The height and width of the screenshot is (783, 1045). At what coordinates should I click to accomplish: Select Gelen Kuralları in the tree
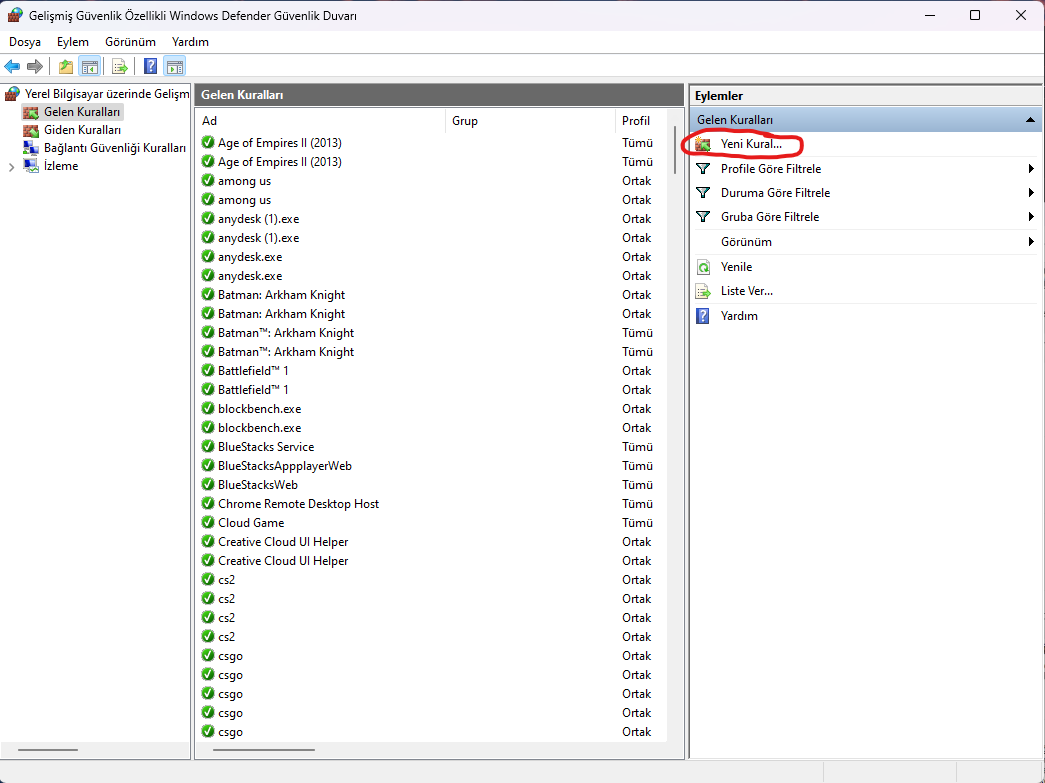pos(82,112)
